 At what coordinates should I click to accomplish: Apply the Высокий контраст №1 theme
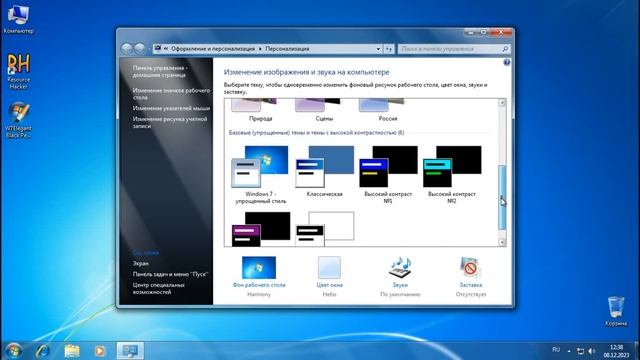point(388,175)
